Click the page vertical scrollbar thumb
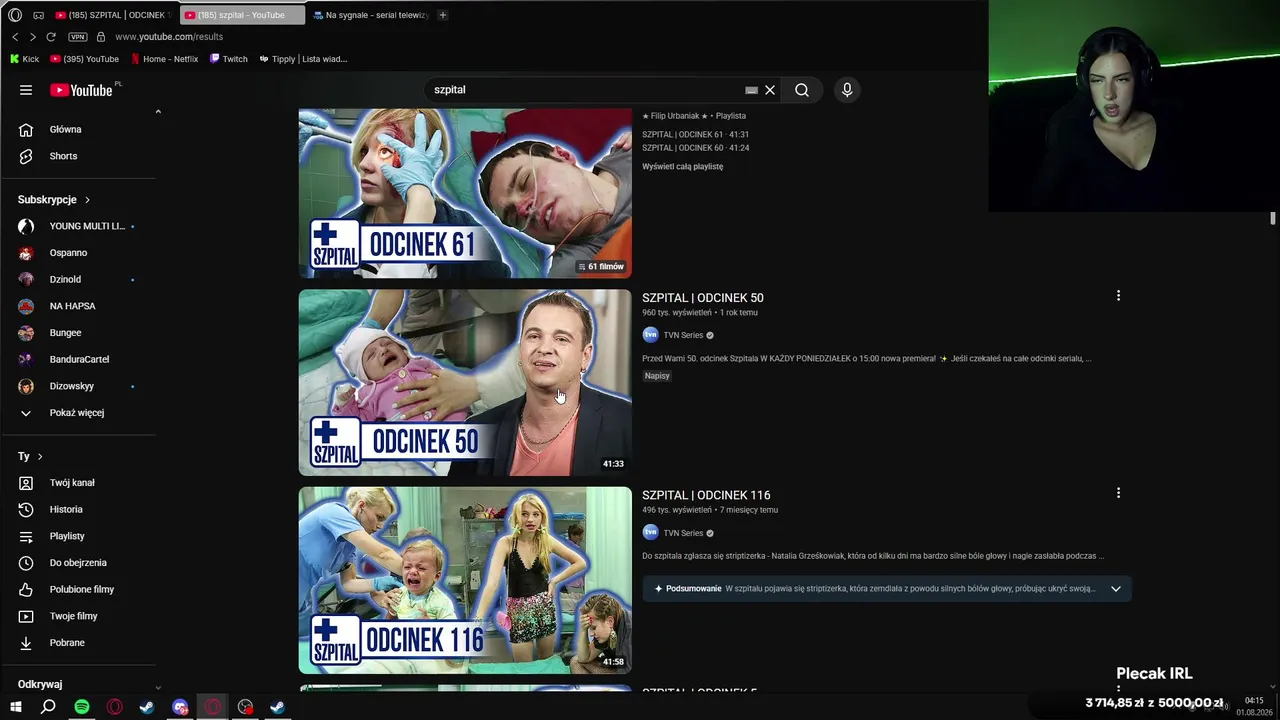This screenshot has width=1280, height=720. [x=1273, y=218]
